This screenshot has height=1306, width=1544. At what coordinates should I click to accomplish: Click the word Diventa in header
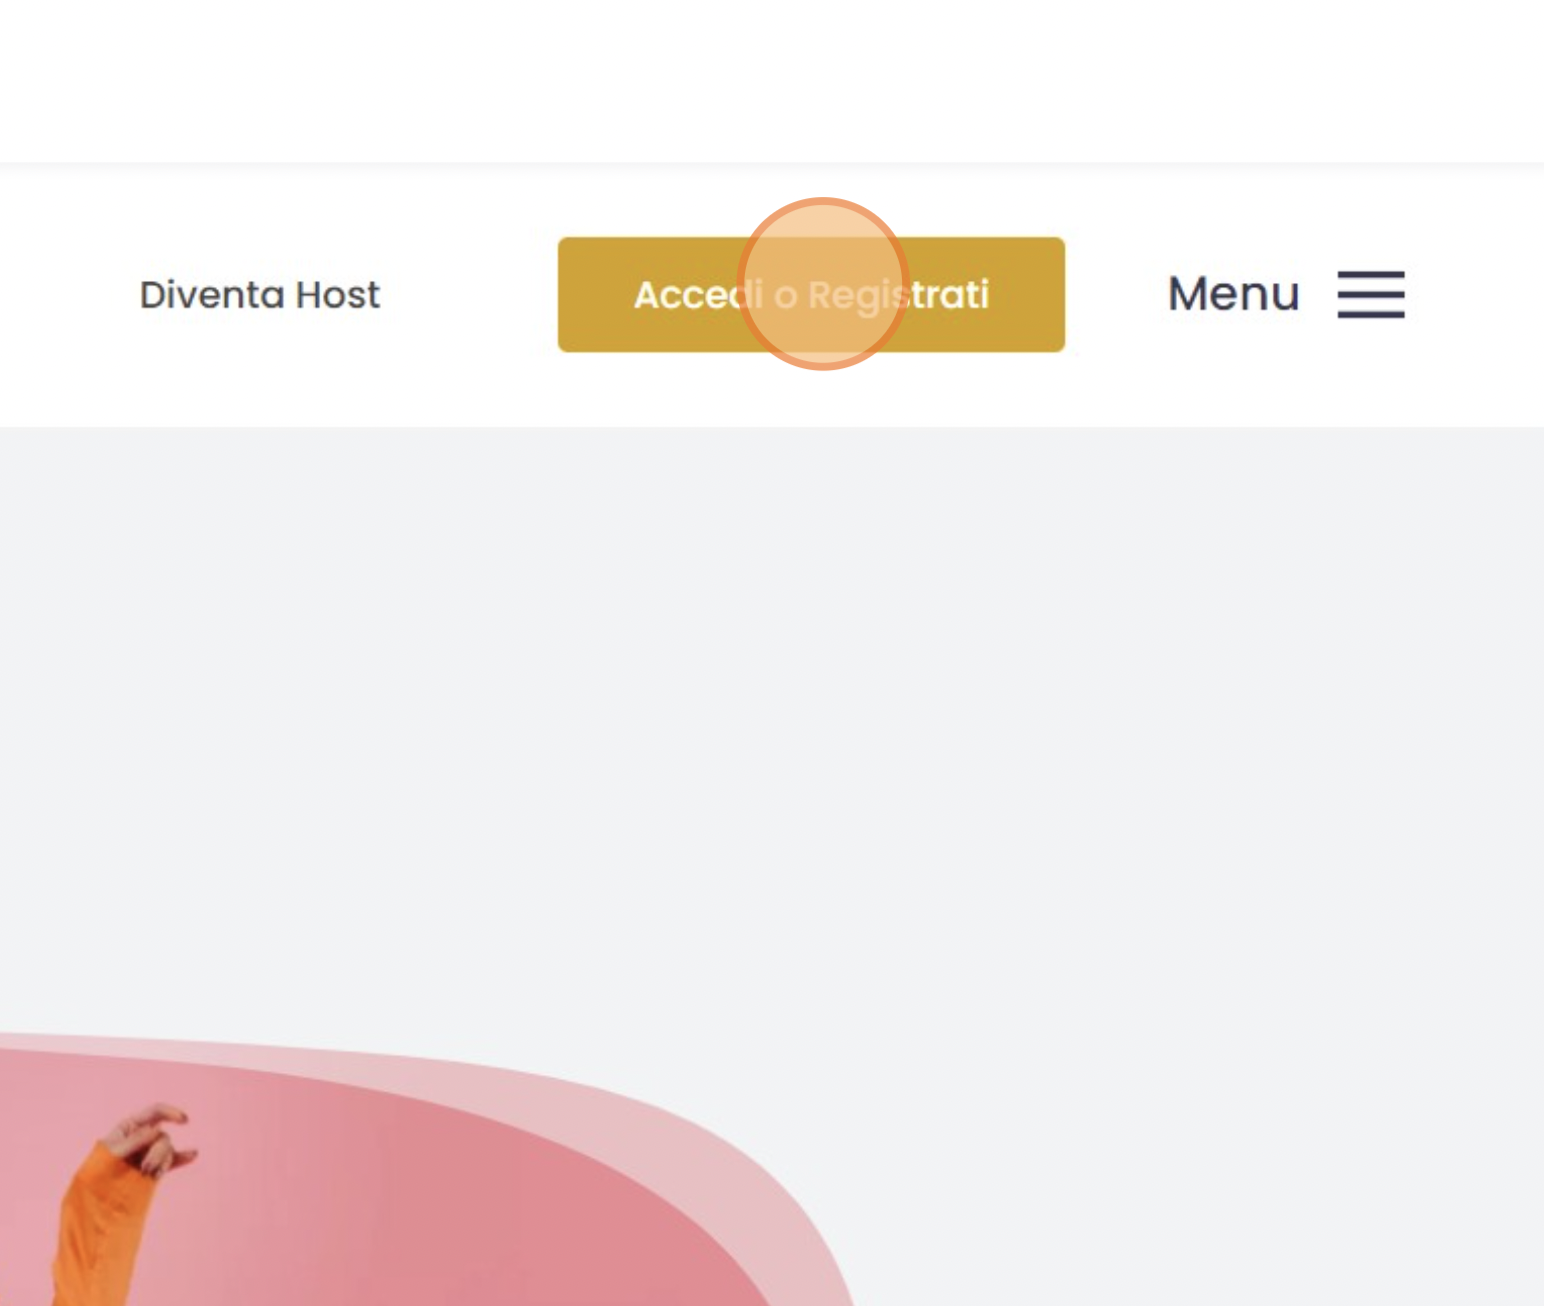(x=213, y=295)
